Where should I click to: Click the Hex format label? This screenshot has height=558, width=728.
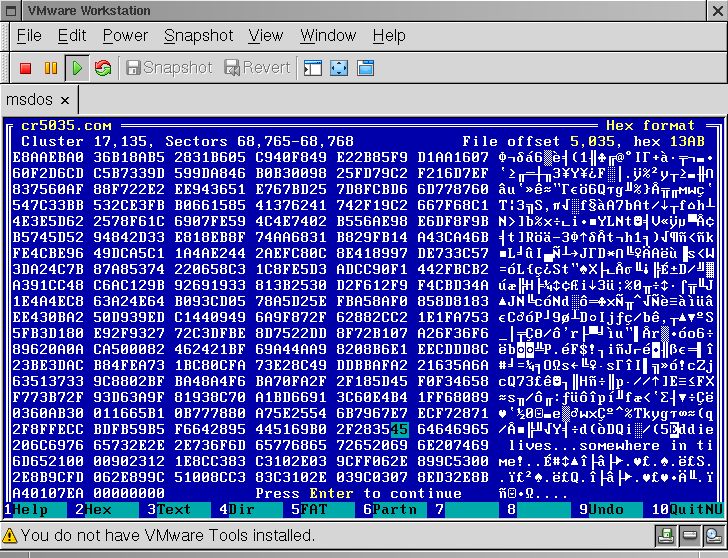[650, 126]
